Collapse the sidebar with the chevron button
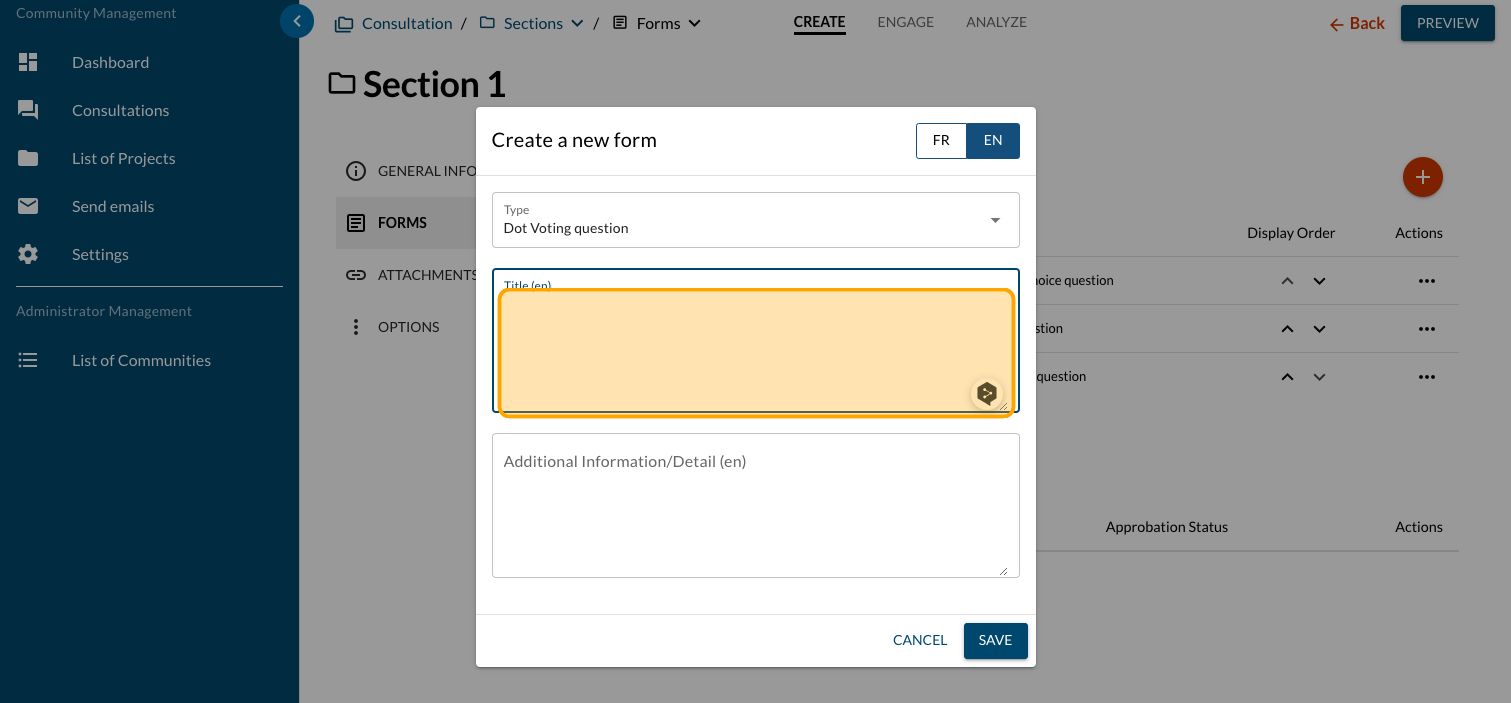 click(297, 21)
